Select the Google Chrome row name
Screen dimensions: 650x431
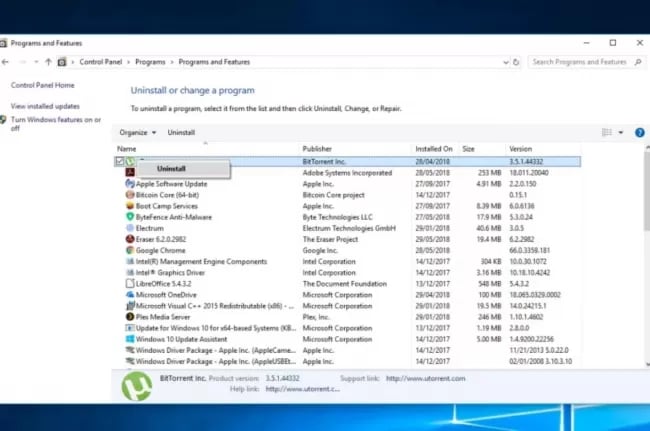(x=160, y=250)
